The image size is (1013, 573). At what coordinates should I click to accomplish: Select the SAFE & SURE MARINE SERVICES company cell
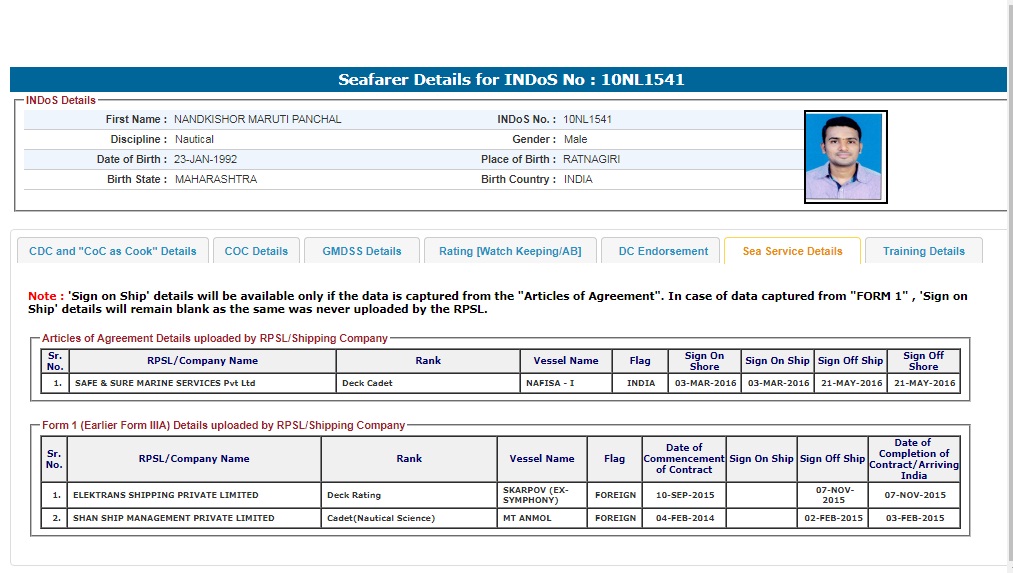(165, 383)
